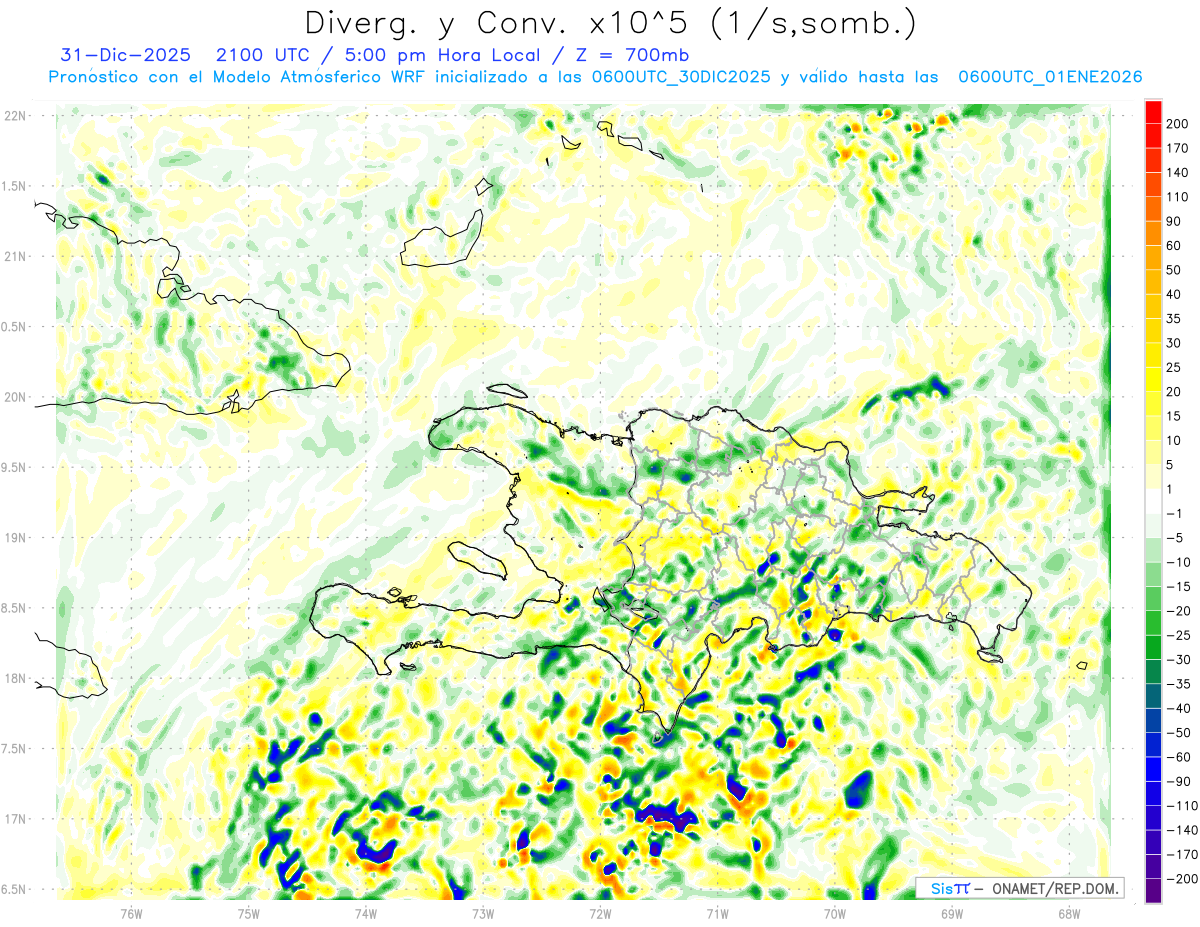Click the '75W' longitude axis label
Screen dimensions: 1200x927
(x=248, y=913)
